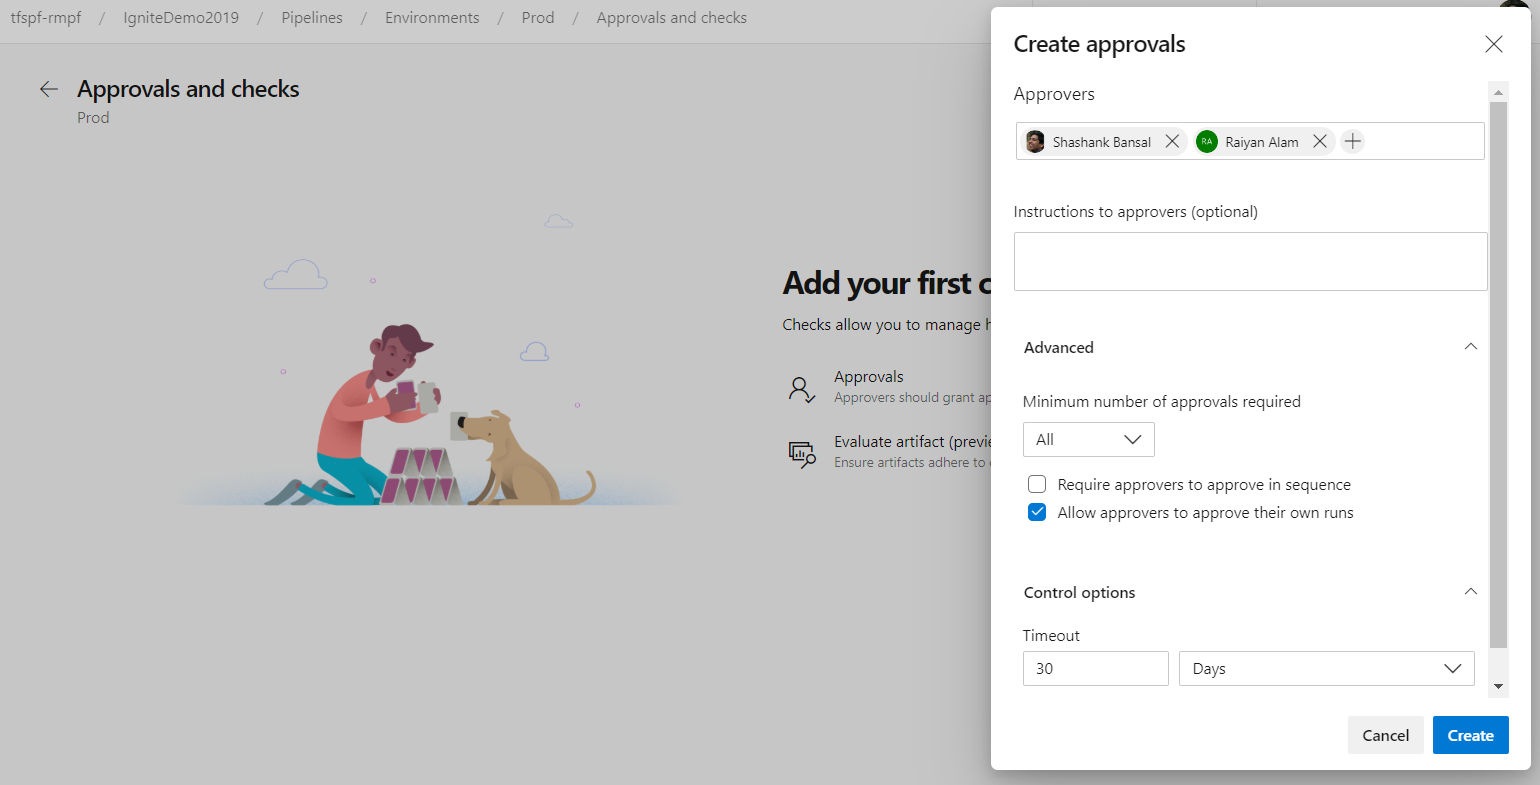Click Raiyan Alam's green RA avatar
This screenshot has height=785, width=1540.
(1207, 142)
